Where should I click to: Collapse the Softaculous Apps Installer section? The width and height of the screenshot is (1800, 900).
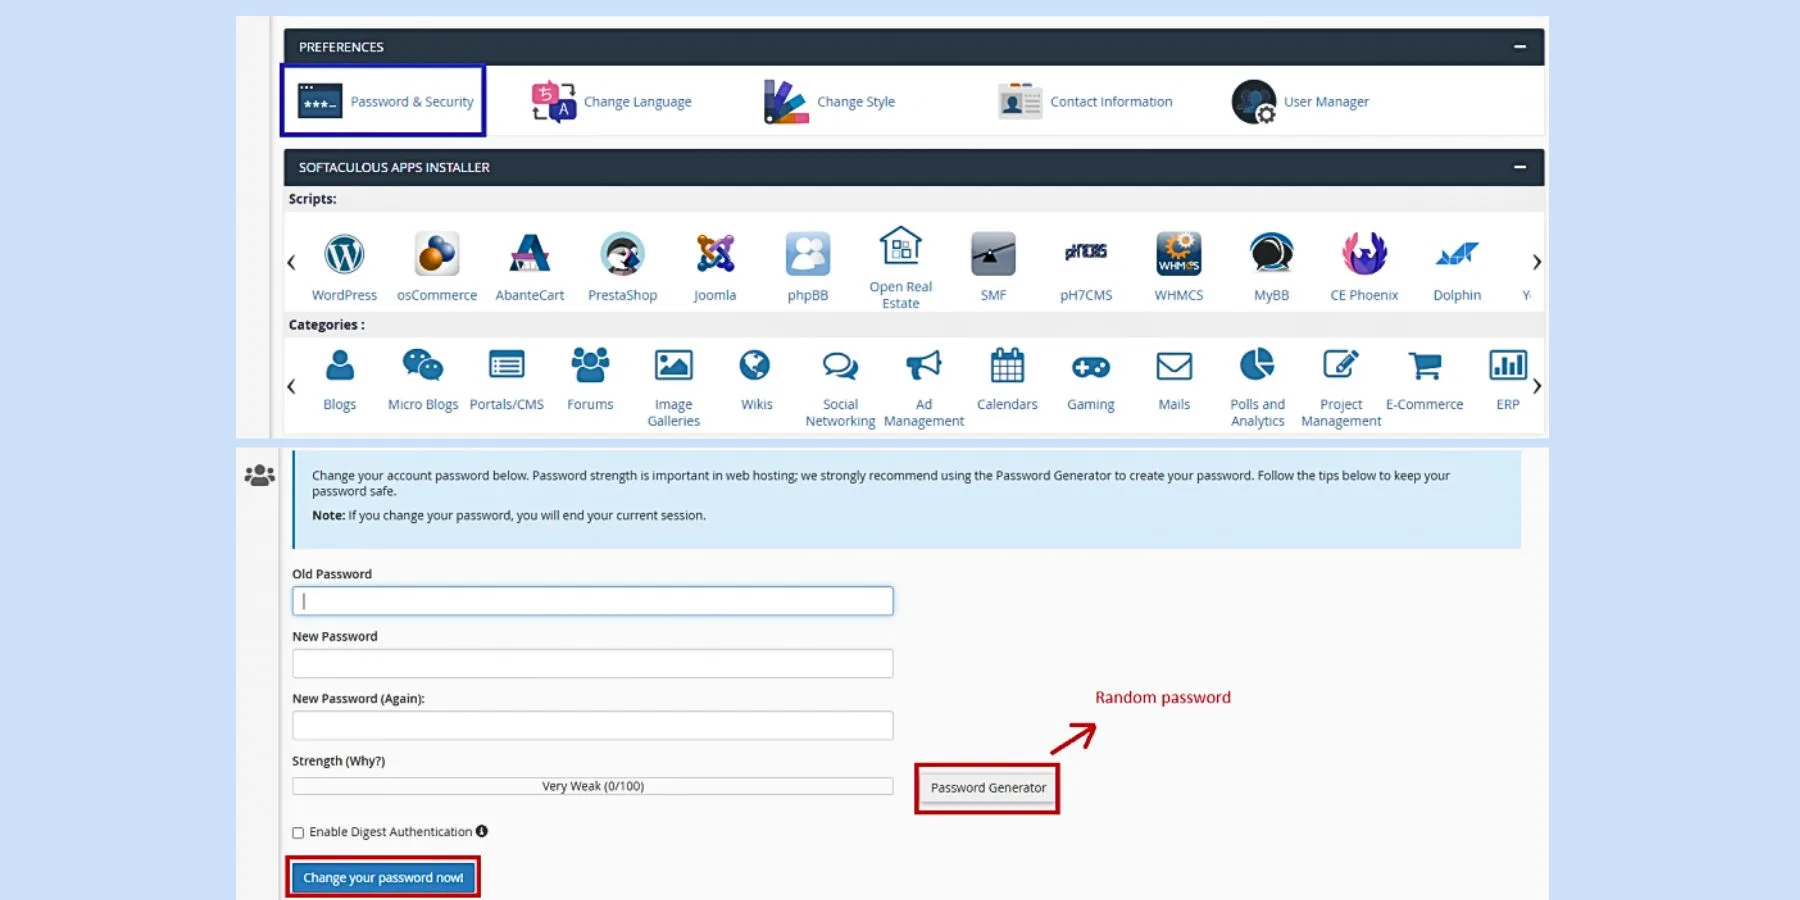1519,167
